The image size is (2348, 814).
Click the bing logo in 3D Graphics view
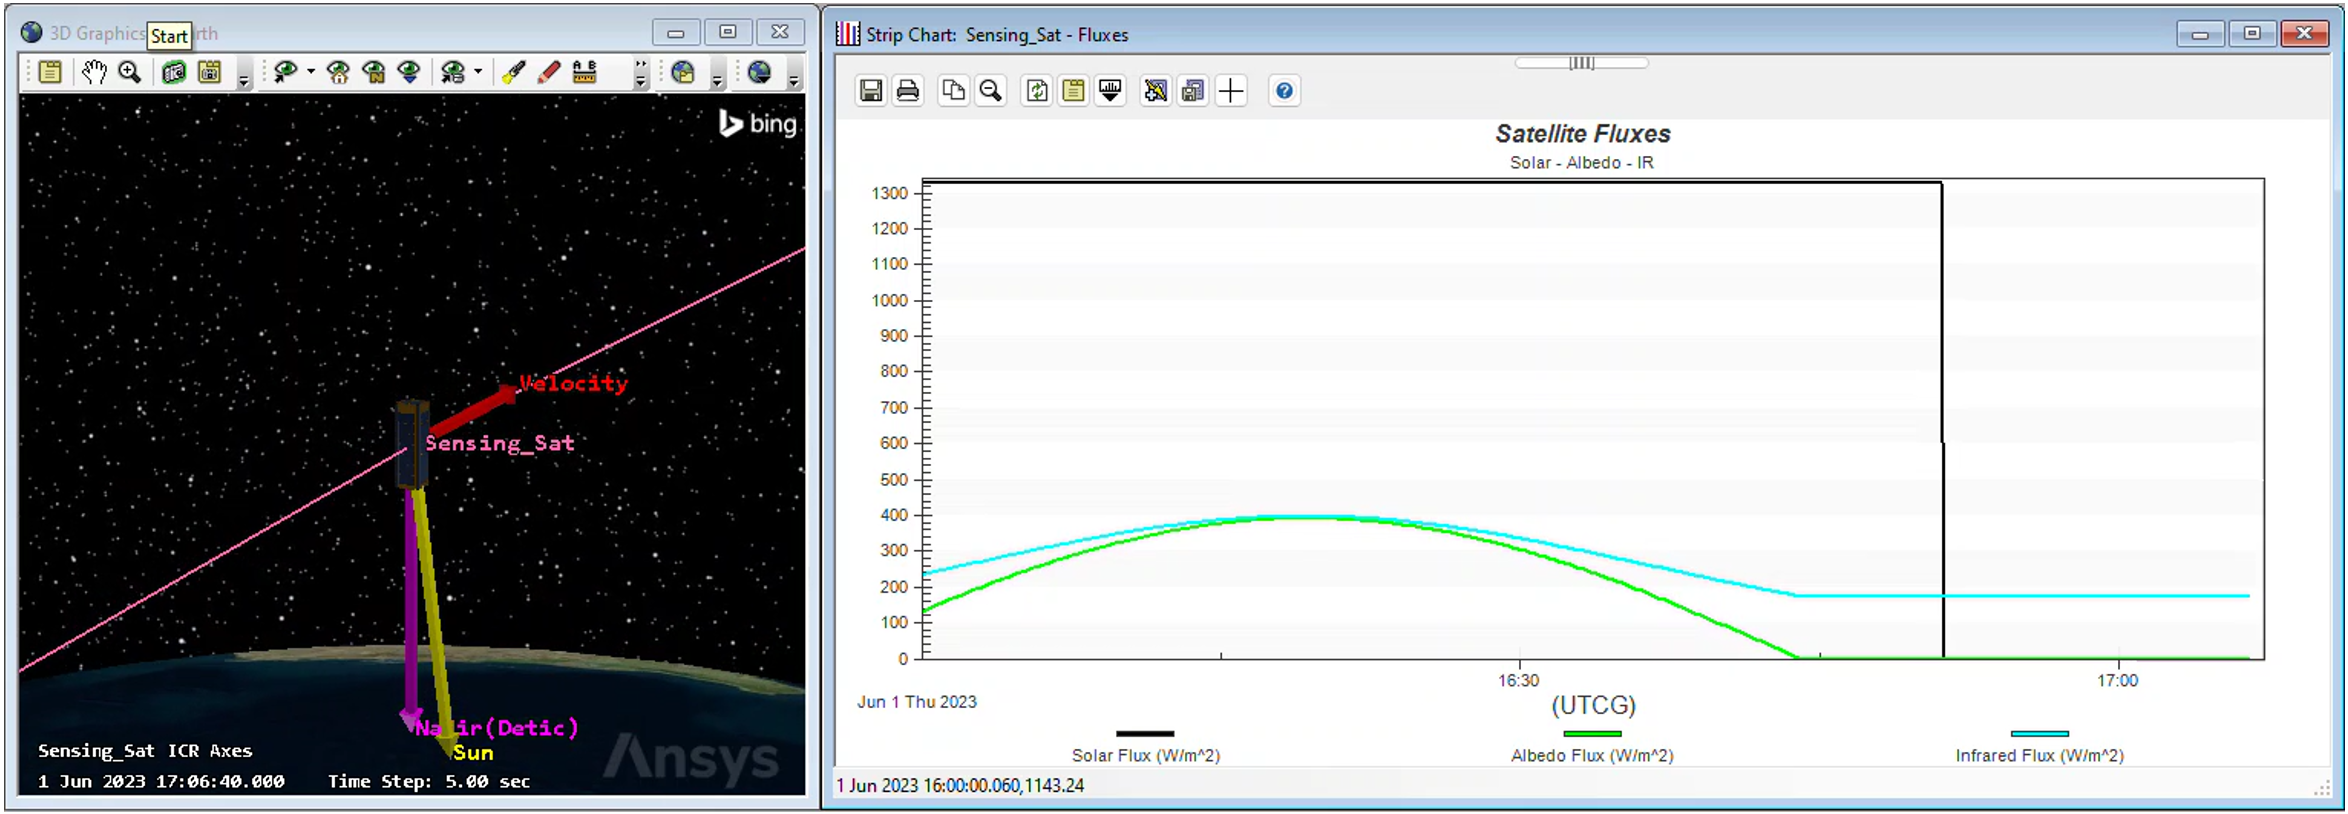coord(758,124)
